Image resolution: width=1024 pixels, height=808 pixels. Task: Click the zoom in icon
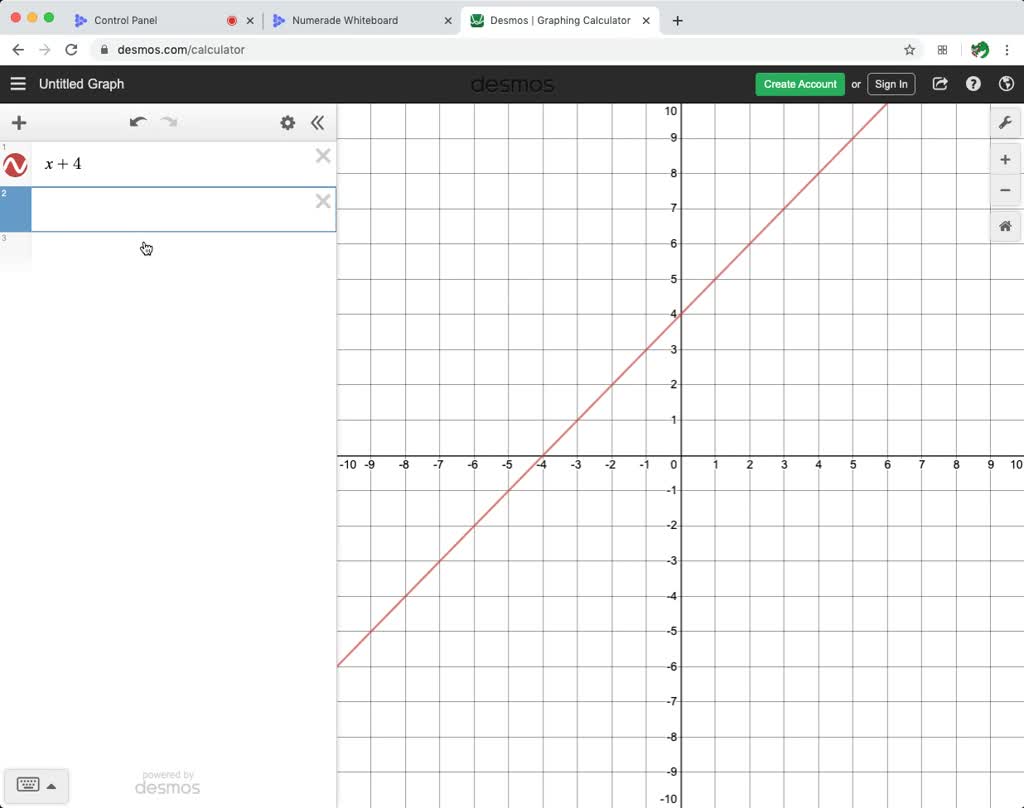pos(1004,158)
